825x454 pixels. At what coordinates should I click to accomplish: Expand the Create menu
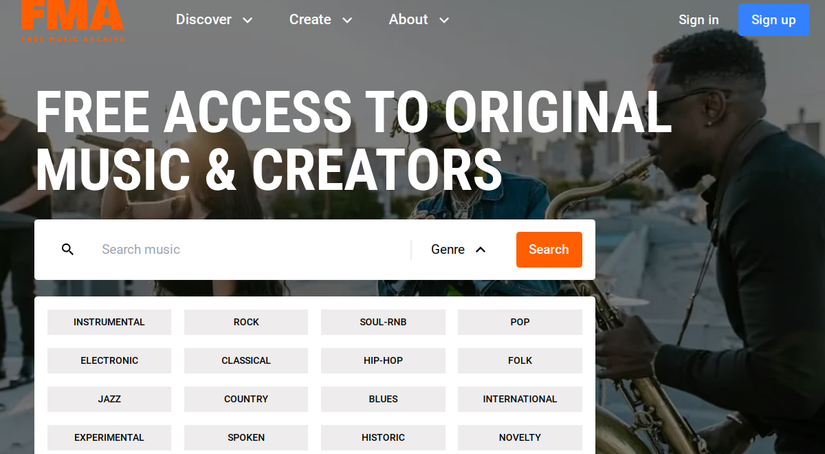coord(320,19)
